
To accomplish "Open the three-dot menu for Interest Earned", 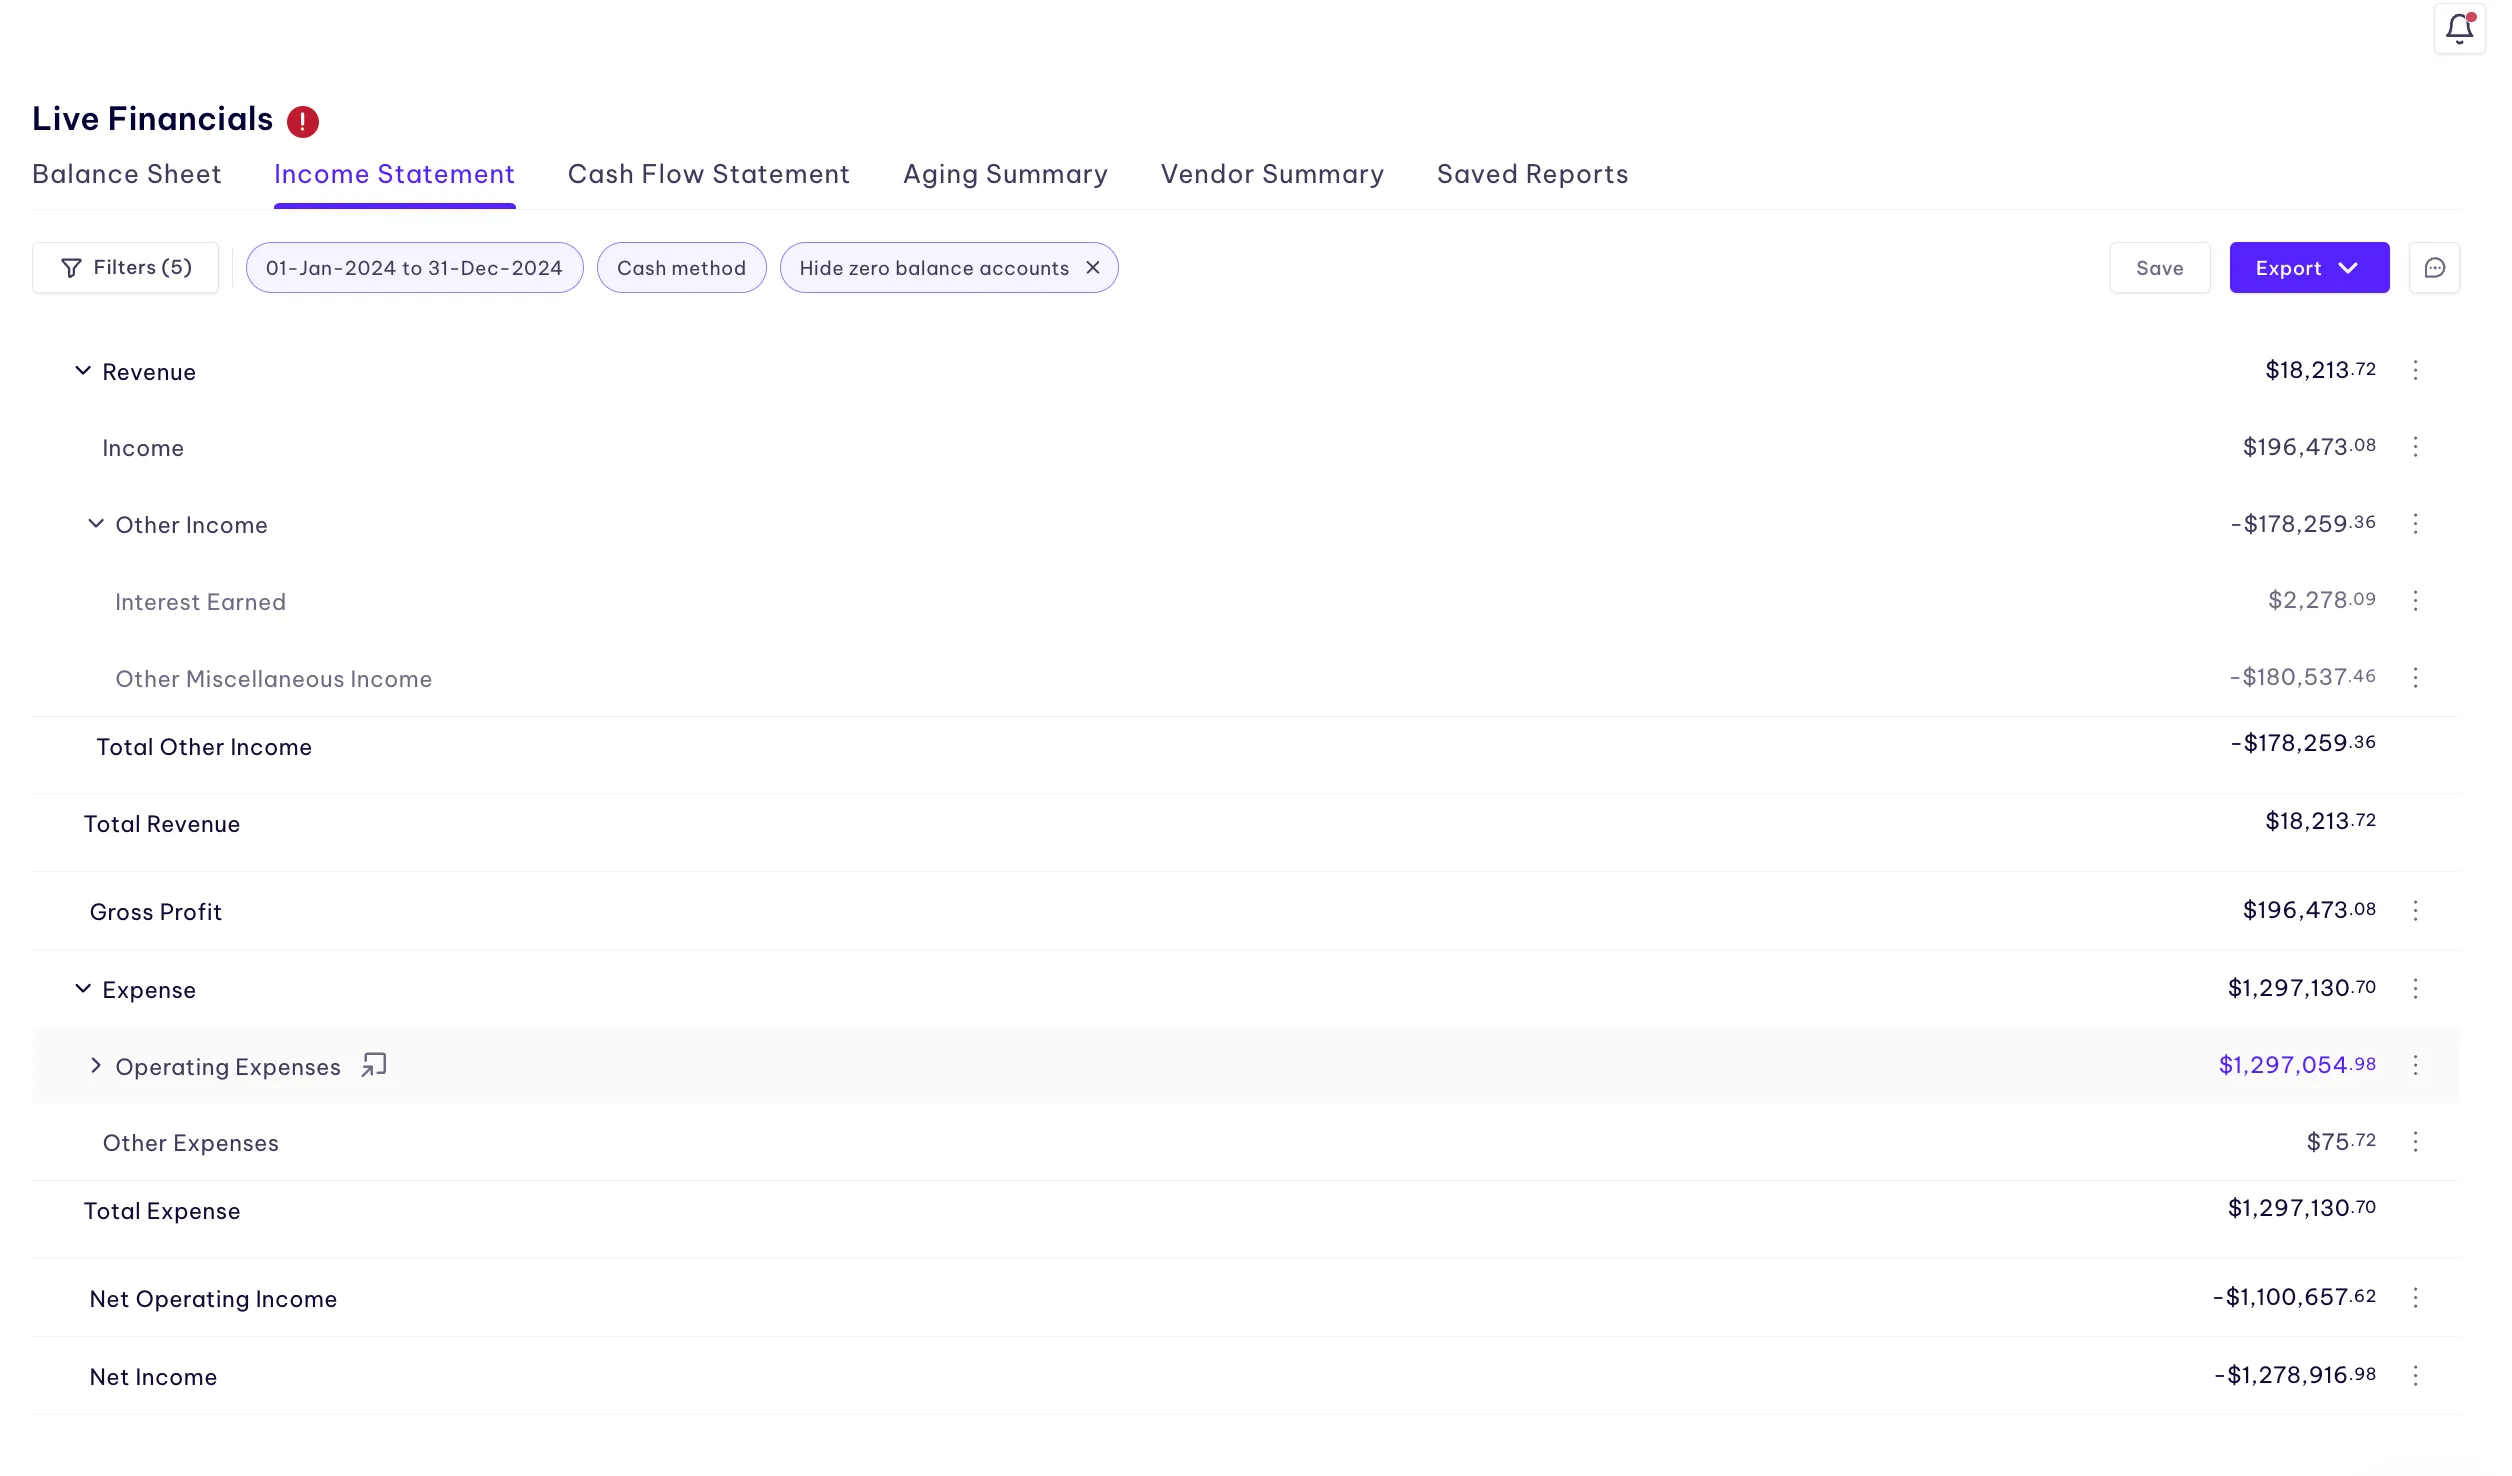I will pos(2415,601).
